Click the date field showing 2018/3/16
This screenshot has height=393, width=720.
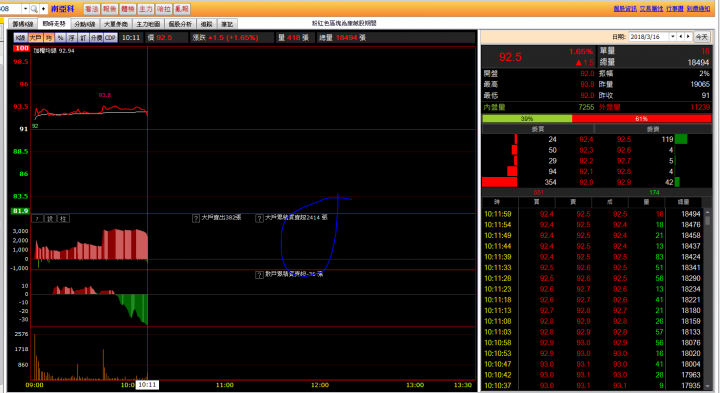(x=649, y=37)
